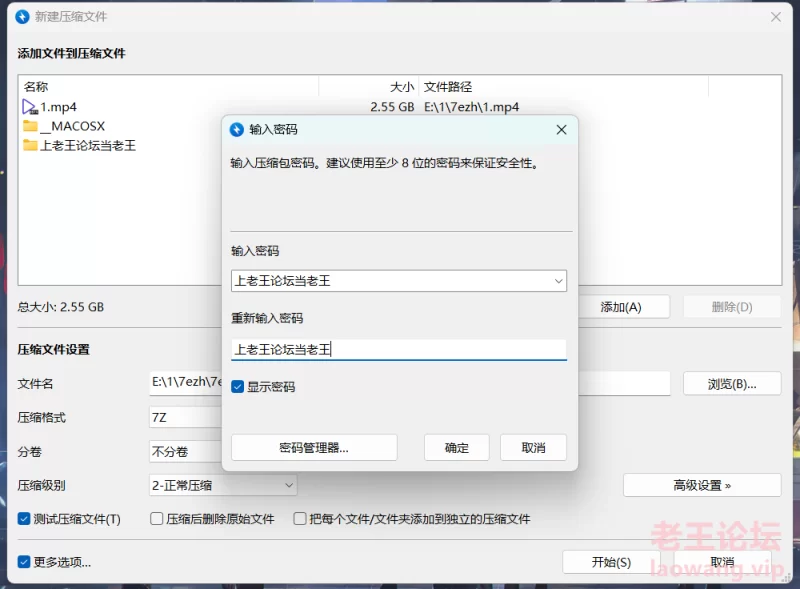The width and height of the screenshot is (800, 589).
Task: Click the 总大小: 2.55 GB label
Action: (61, 307)
